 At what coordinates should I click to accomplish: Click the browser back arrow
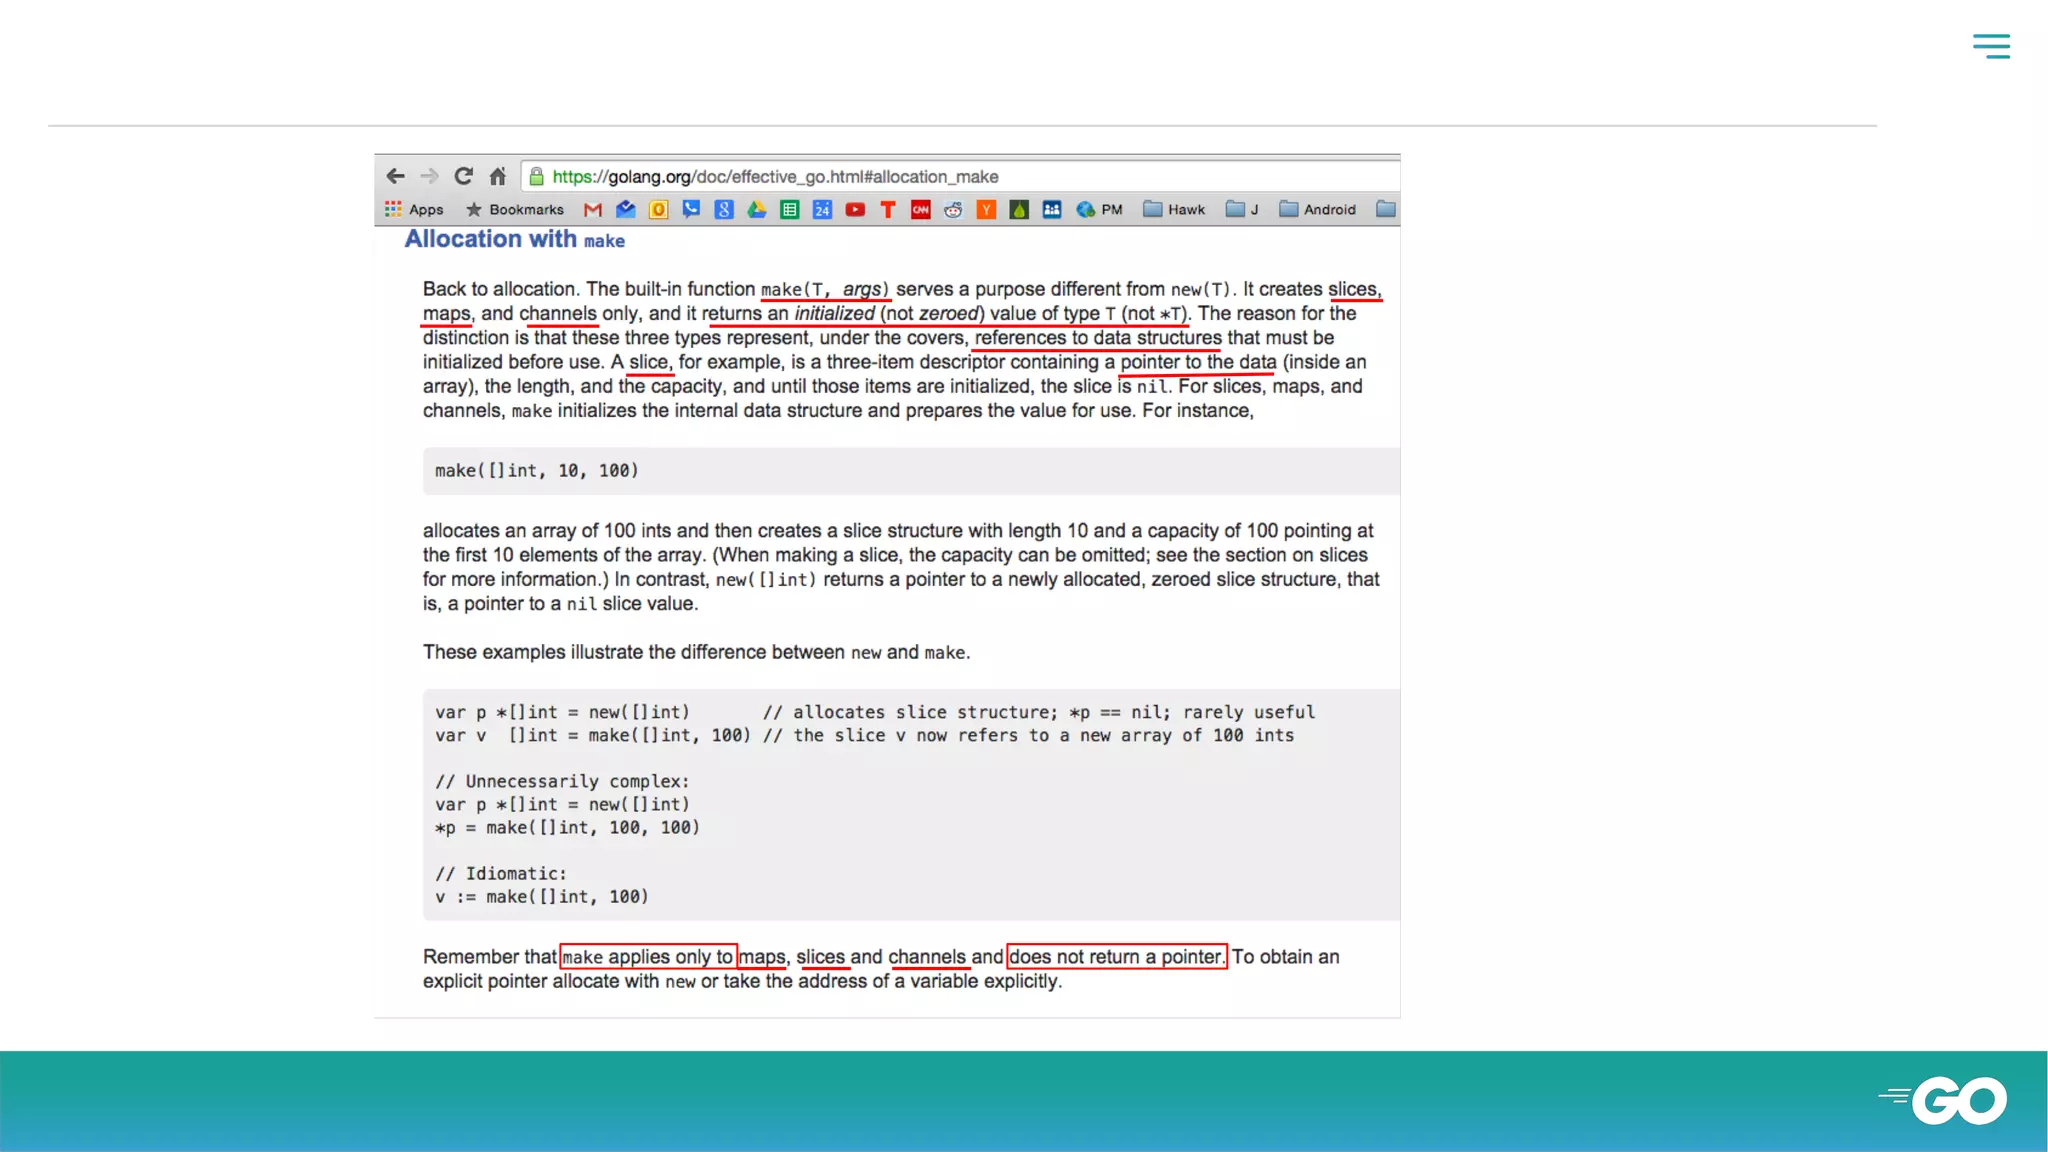[395, 176]
